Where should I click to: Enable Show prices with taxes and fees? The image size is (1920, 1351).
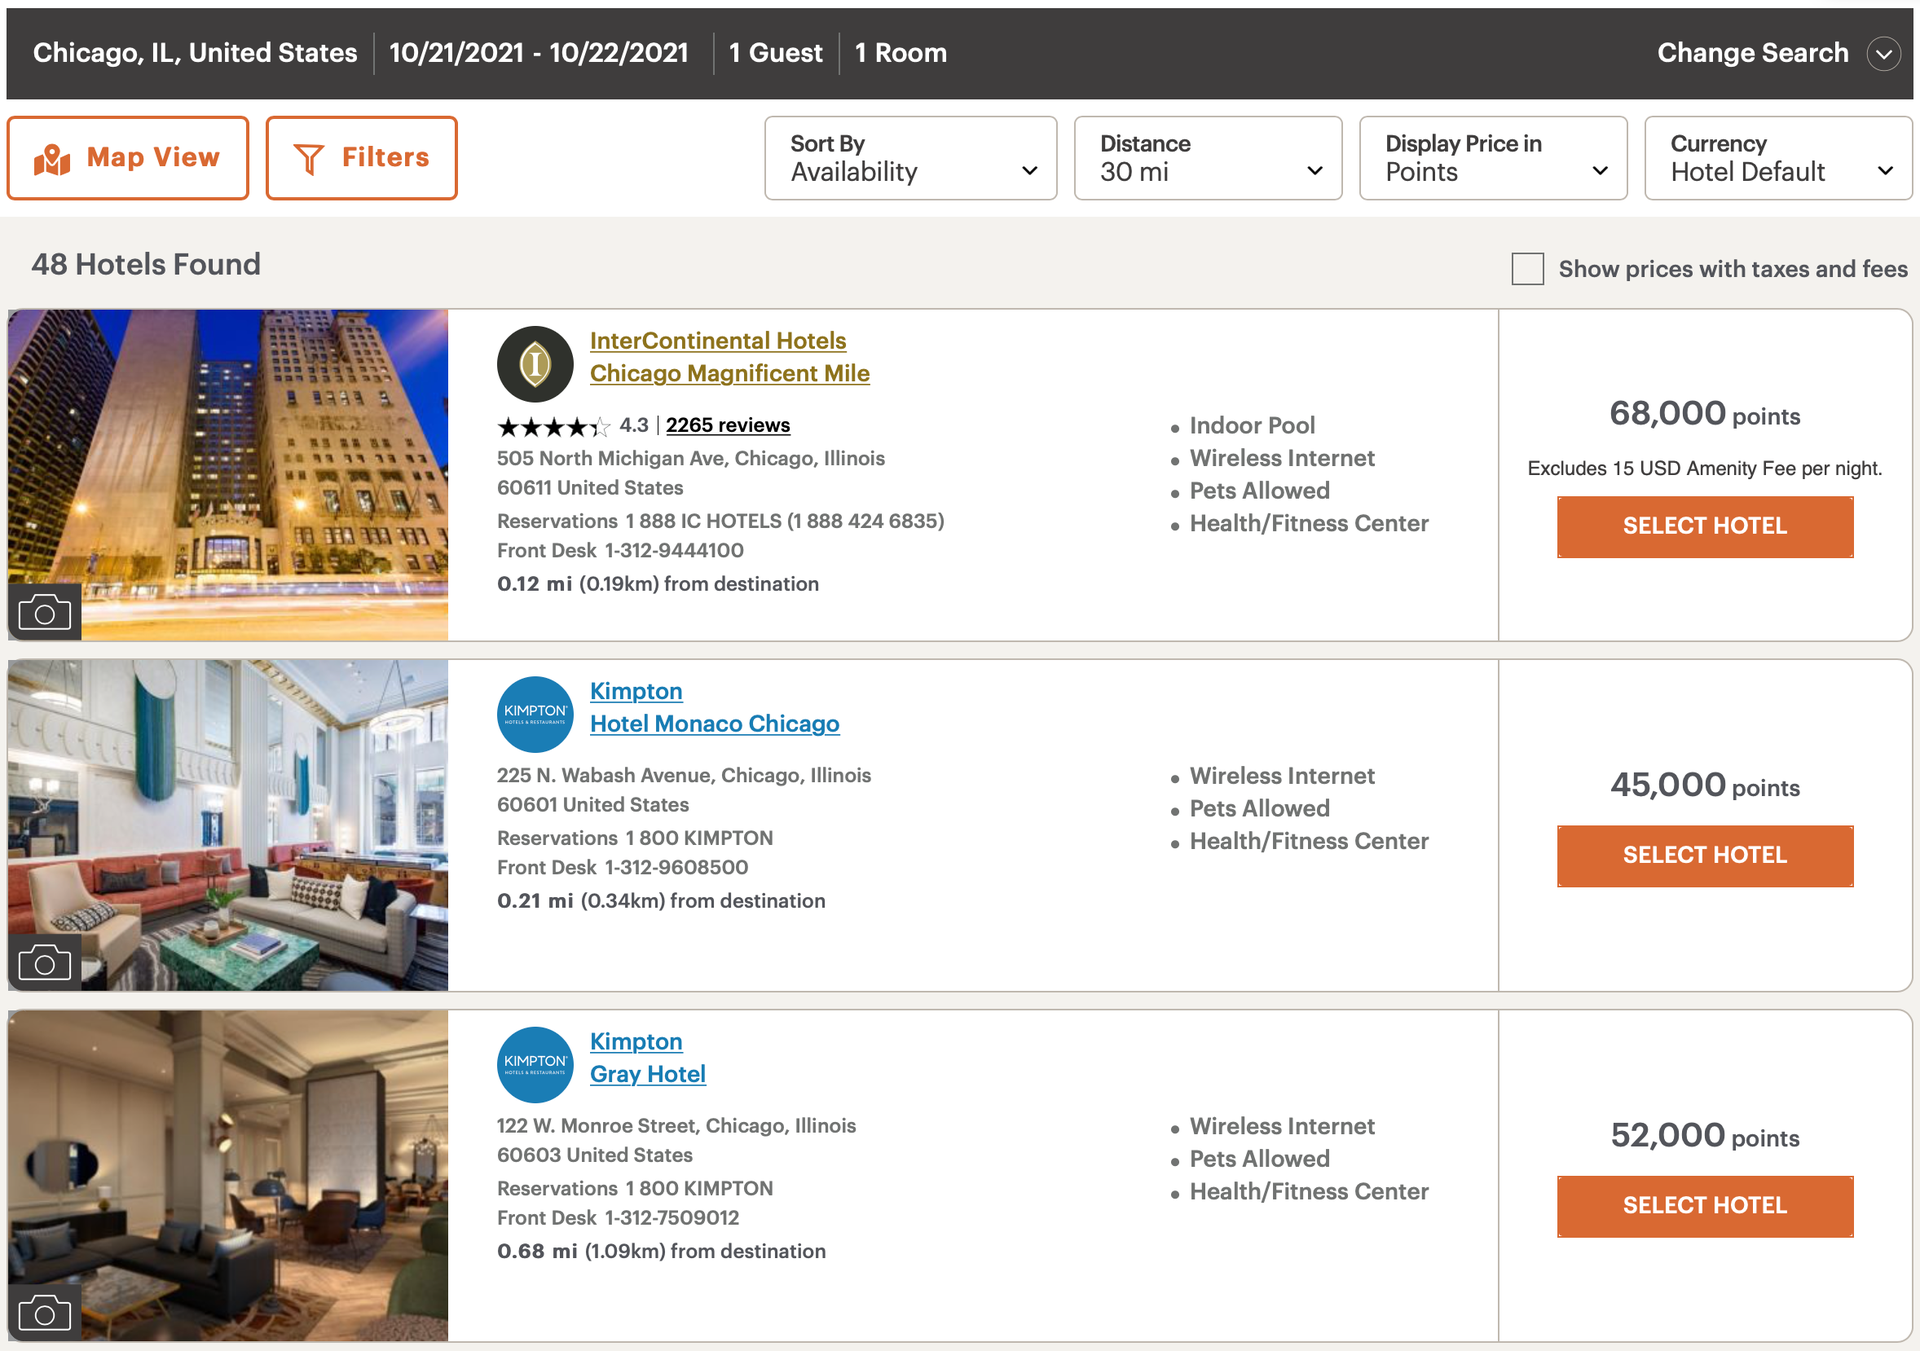(1527, 269)
